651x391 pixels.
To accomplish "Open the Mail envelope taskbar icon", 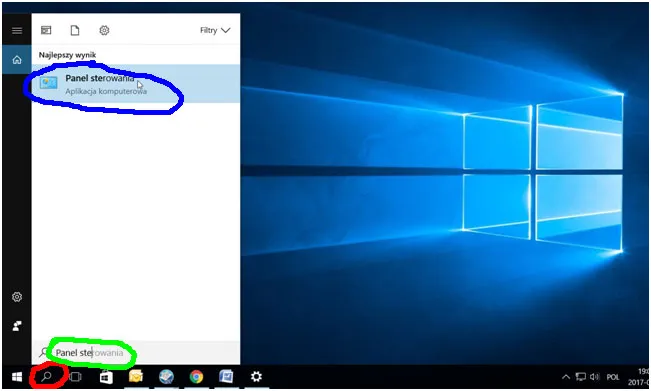I will click(136, 376).
